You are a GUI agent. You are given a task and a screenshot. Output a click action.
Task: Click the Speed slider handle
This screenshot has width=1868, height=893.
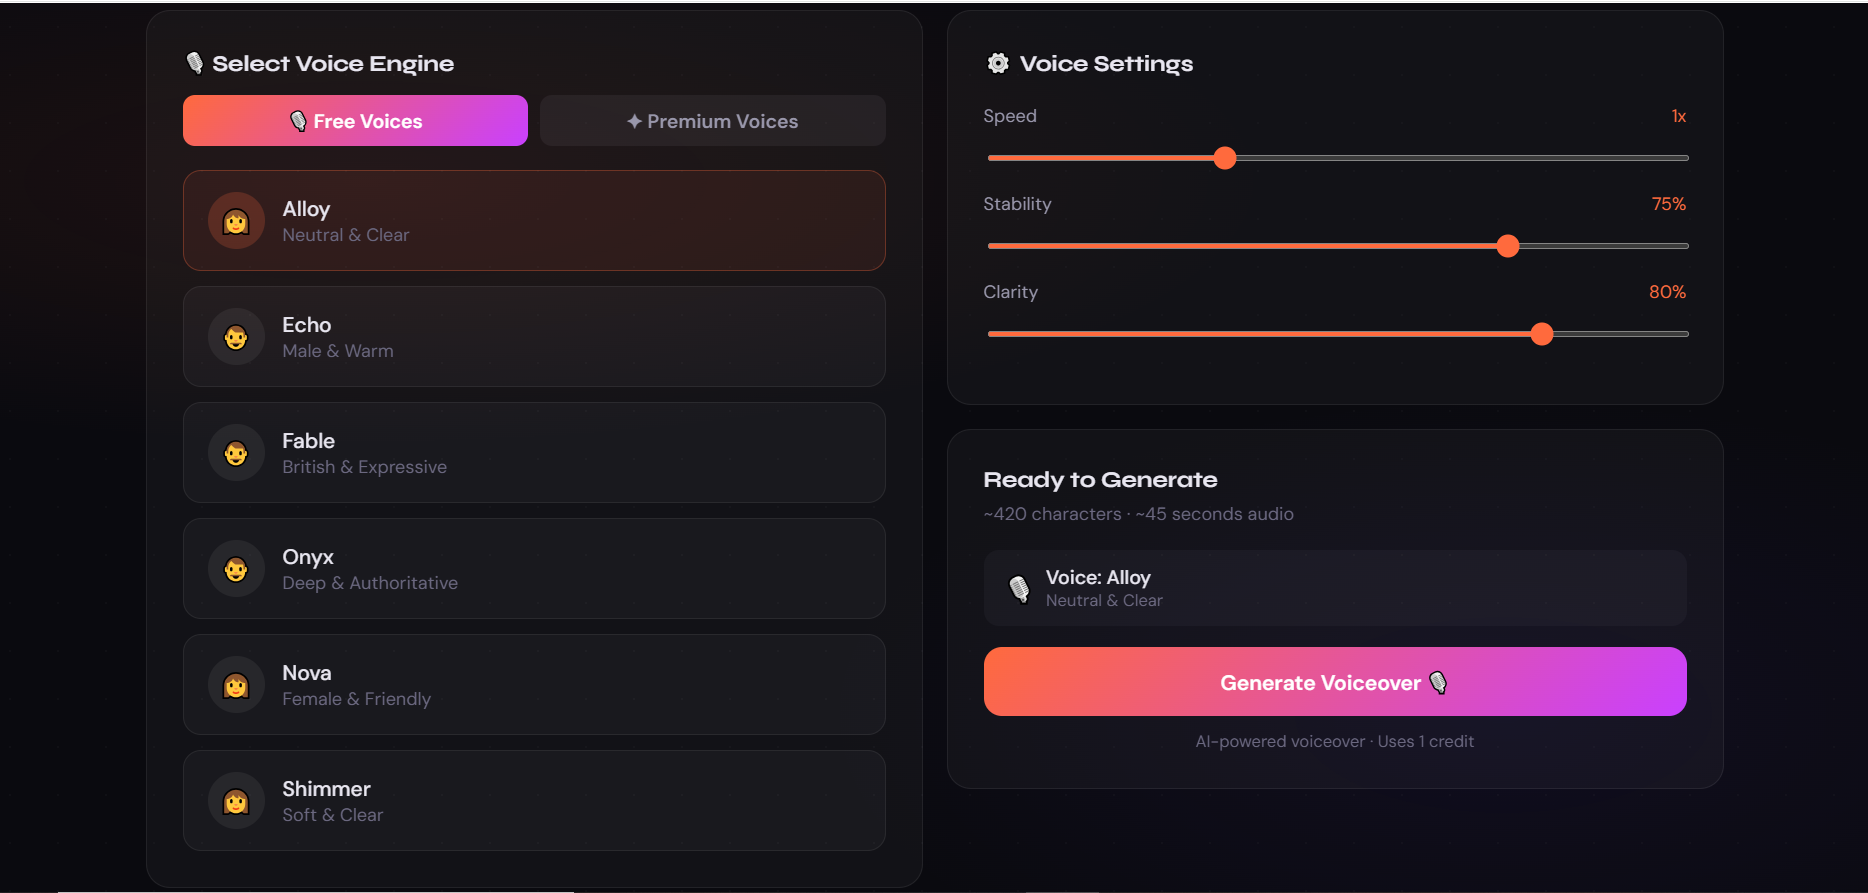[1224, 157]
